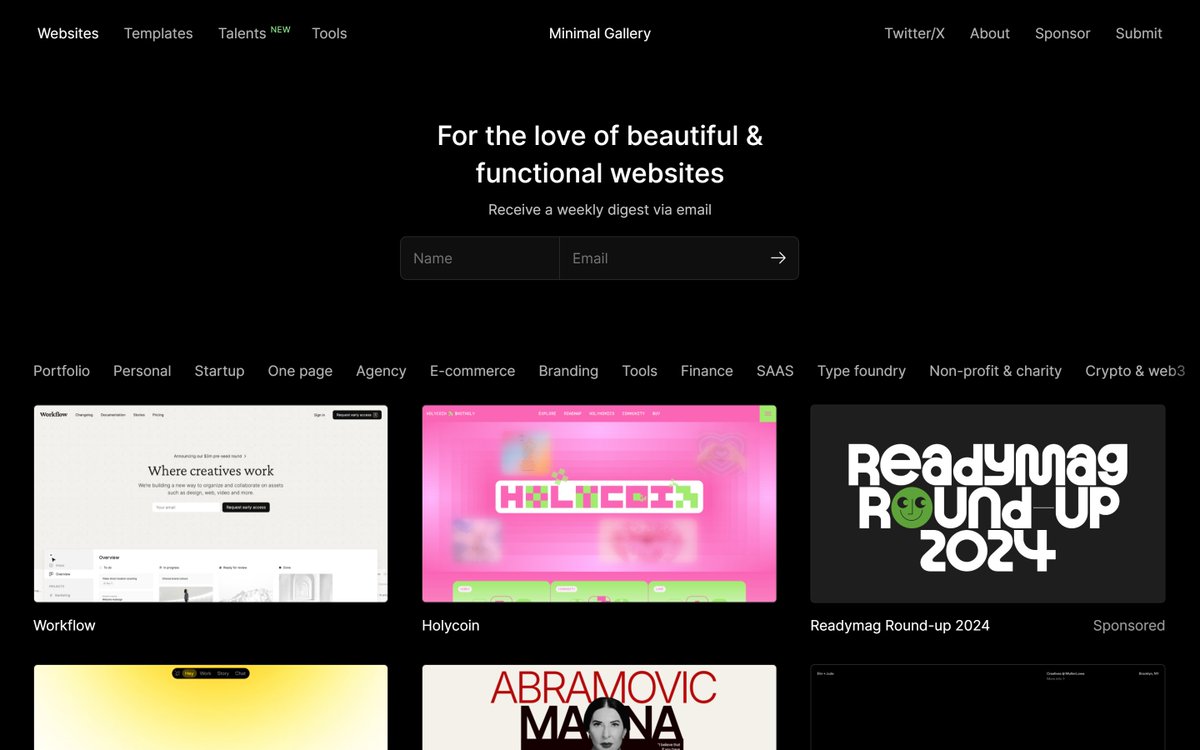Screen dimensions: 1200x750
Task: Filter by SAAS category
Action: click(x=775, y=370)
